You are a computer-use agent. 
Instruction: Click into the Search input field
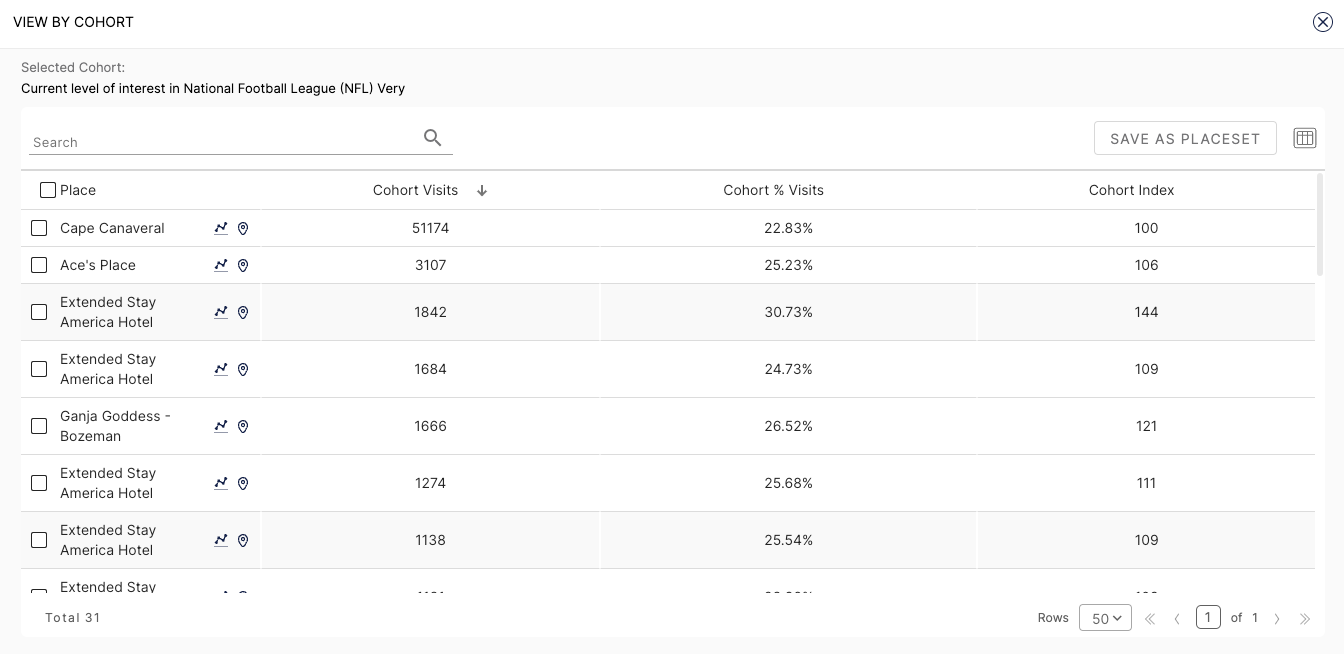220,142
